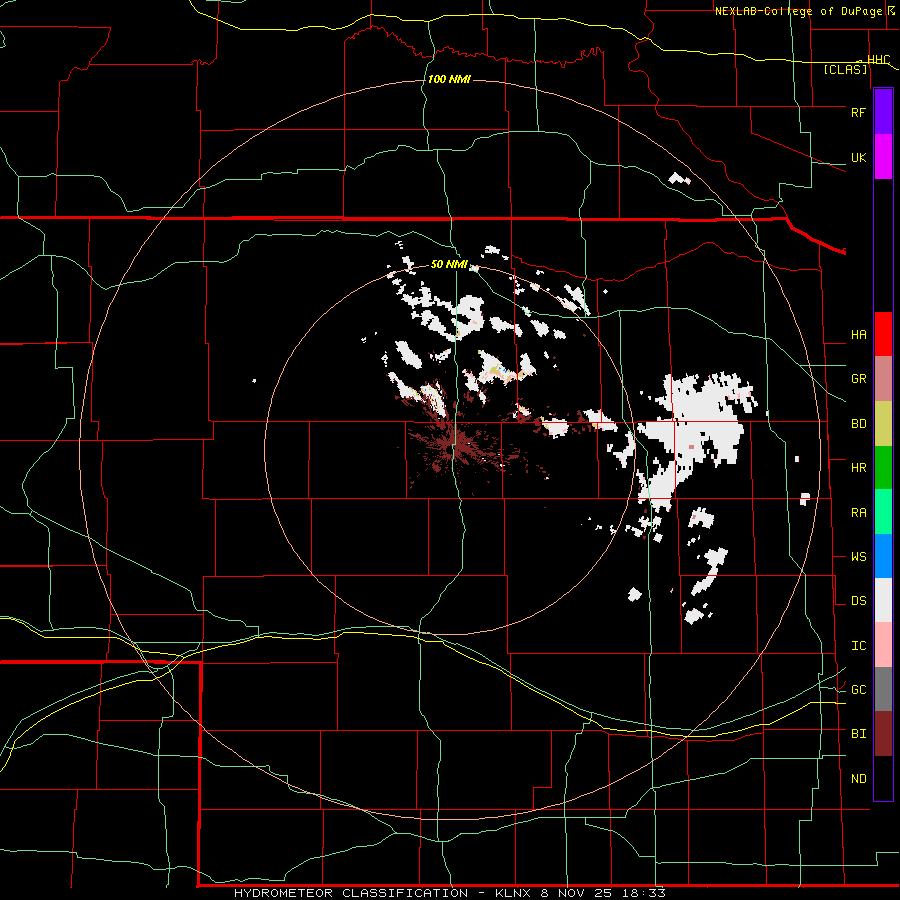Click the ND label beside the legend

tap(858, 779)
